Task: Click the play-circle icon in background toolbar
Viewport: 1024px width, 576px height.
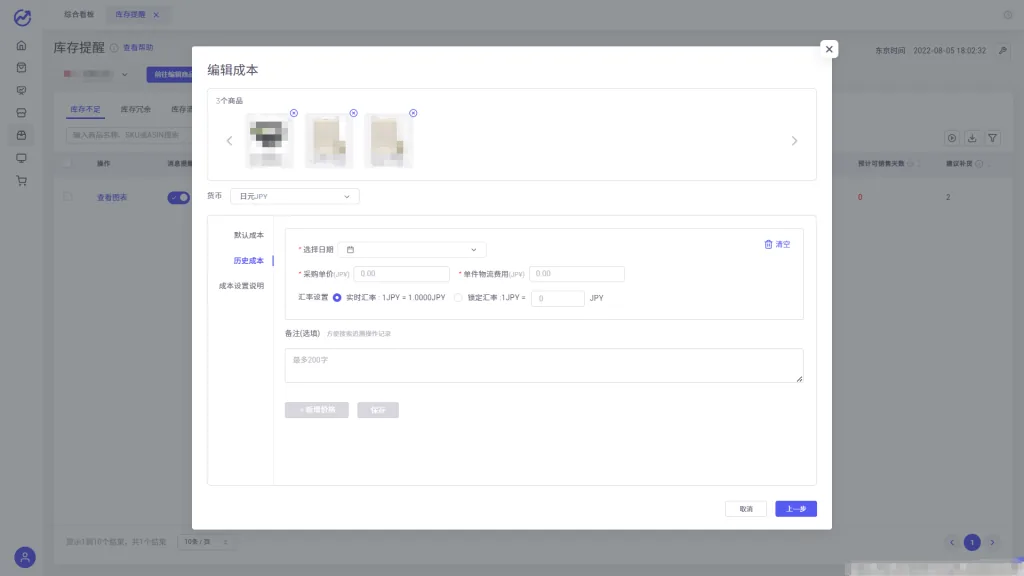Action: pyautogui.click(x=952, y=138)
